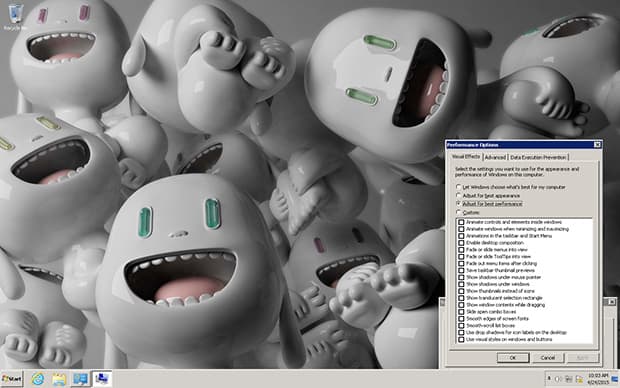The image size is (620, 388).
Task: Click the taskbar clock showing 10:03 AM
Action: 597,379
